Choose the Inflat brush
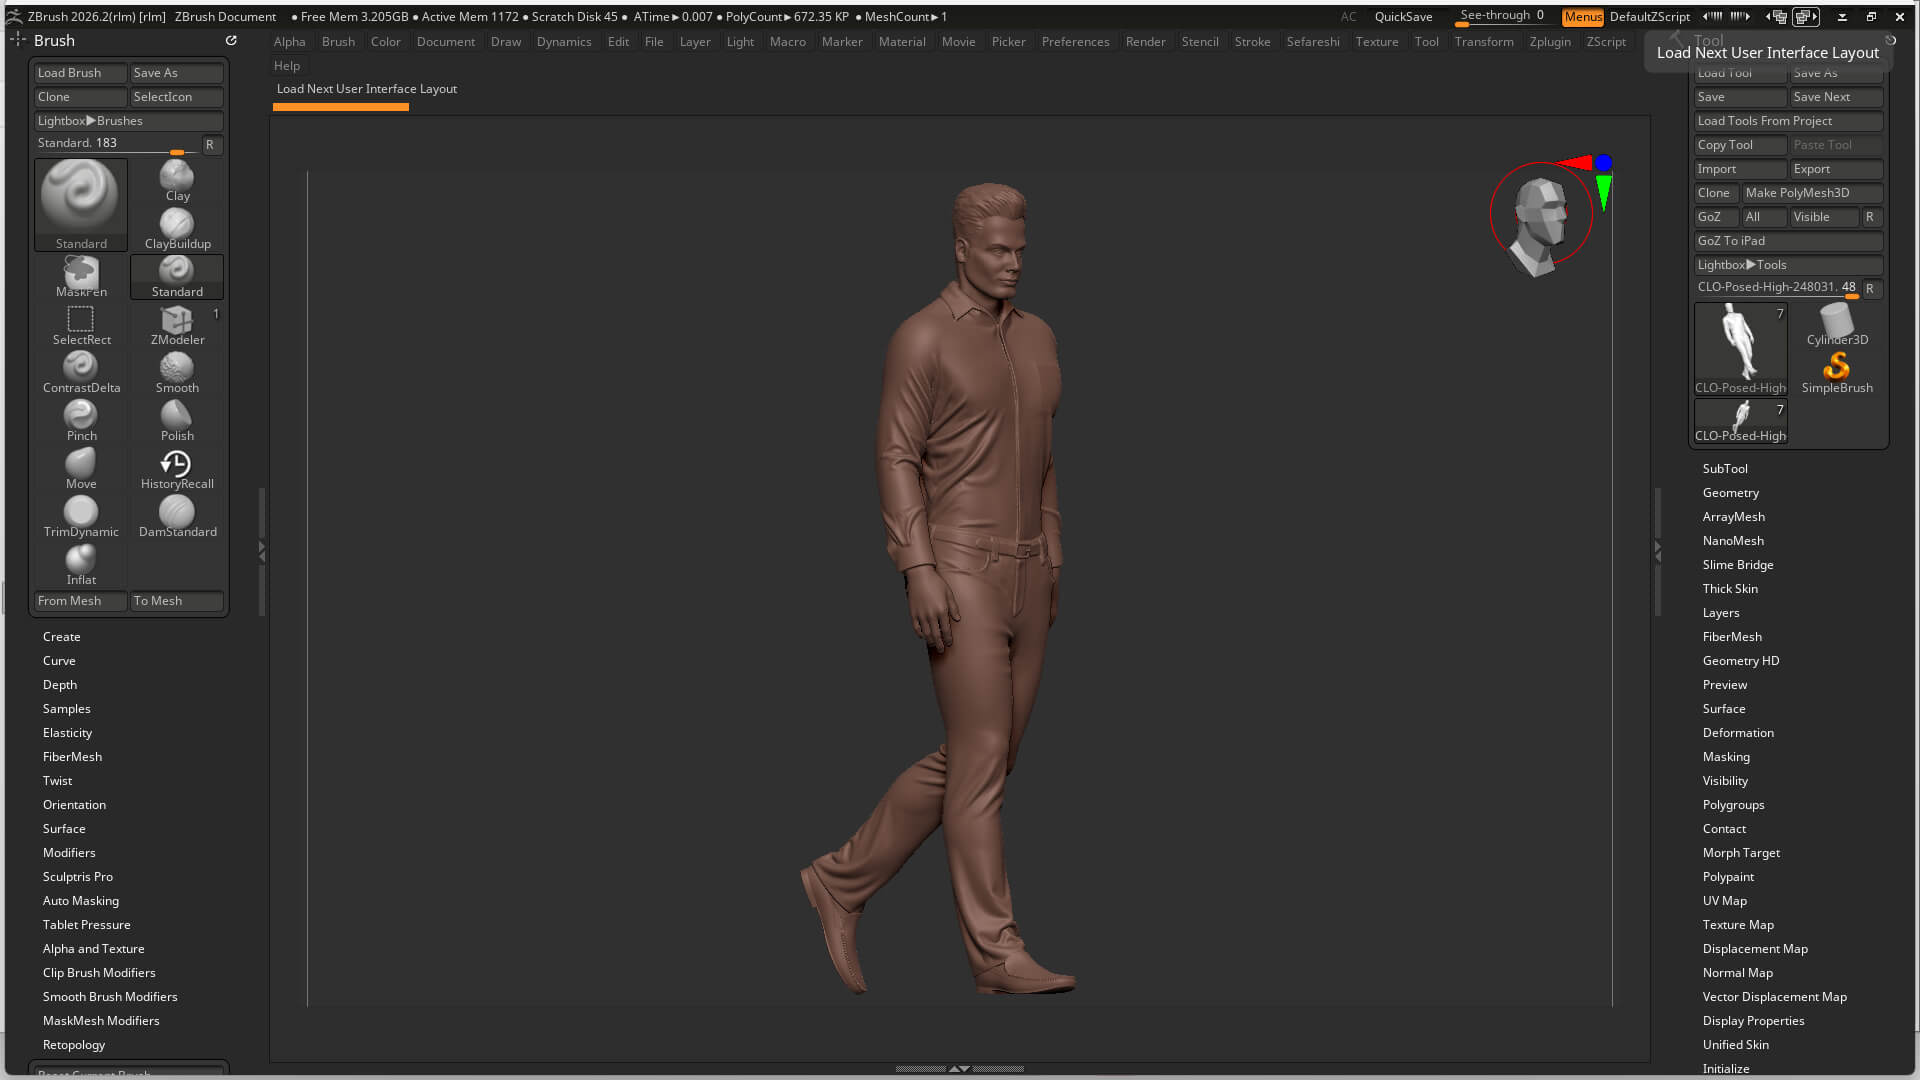1920x1080 pixels. tap(81, 565)
